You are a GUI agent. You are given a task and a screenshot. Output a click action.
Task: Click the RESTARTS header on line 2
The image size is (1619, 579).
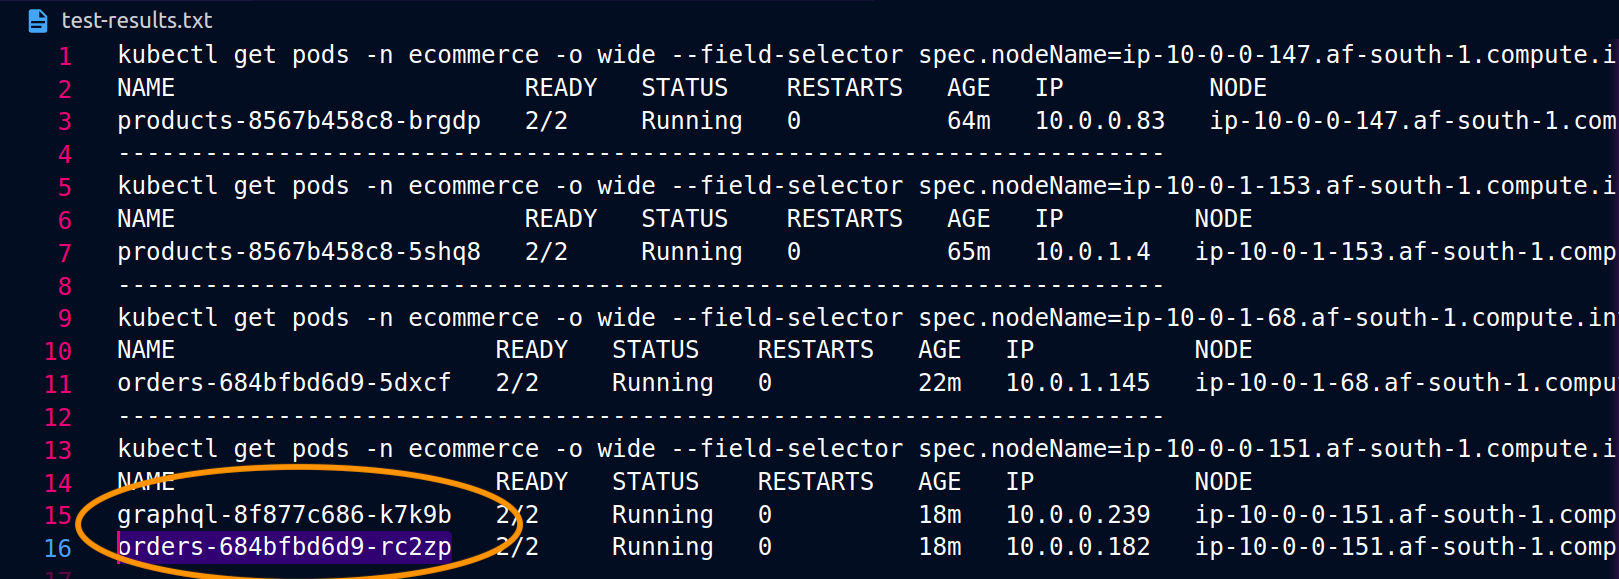tap(845, 88)
